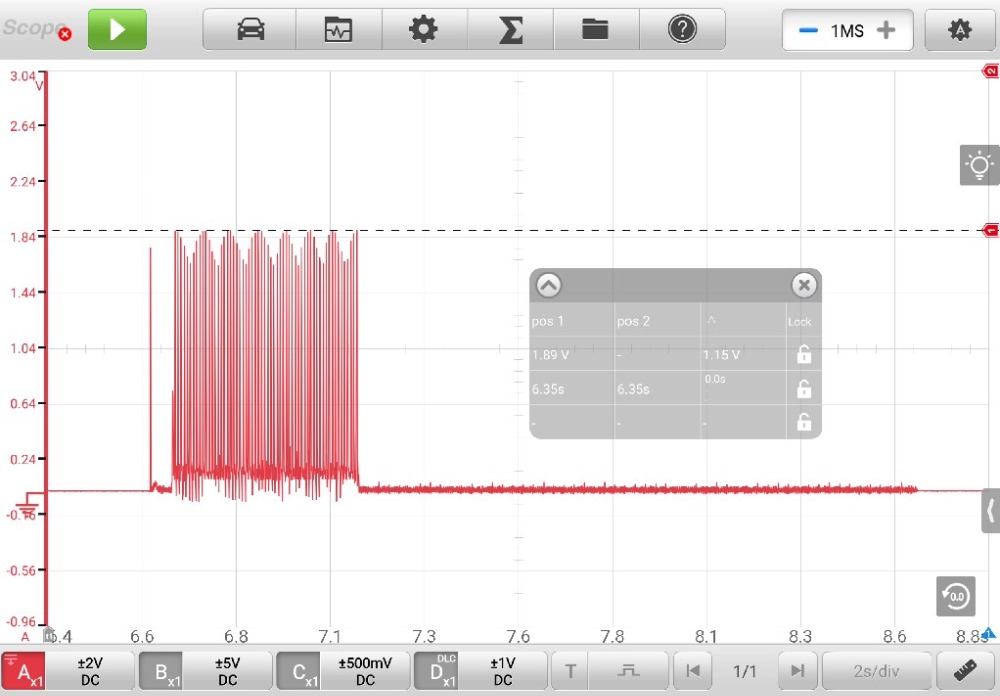Open the sigma measurements menu
The image size is (1000, 696).
pos(510,30)
